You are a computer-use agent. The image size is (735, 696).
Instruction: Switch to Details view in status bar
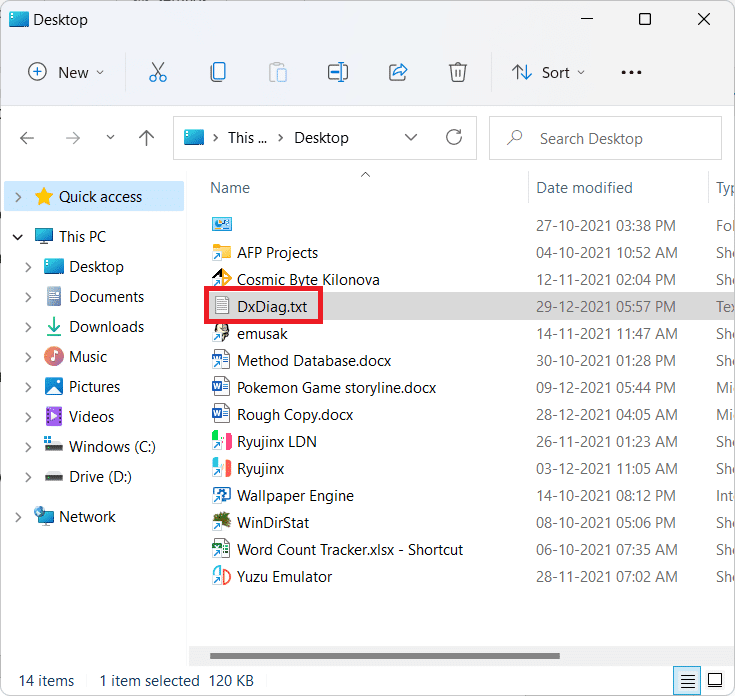point(687,681)
